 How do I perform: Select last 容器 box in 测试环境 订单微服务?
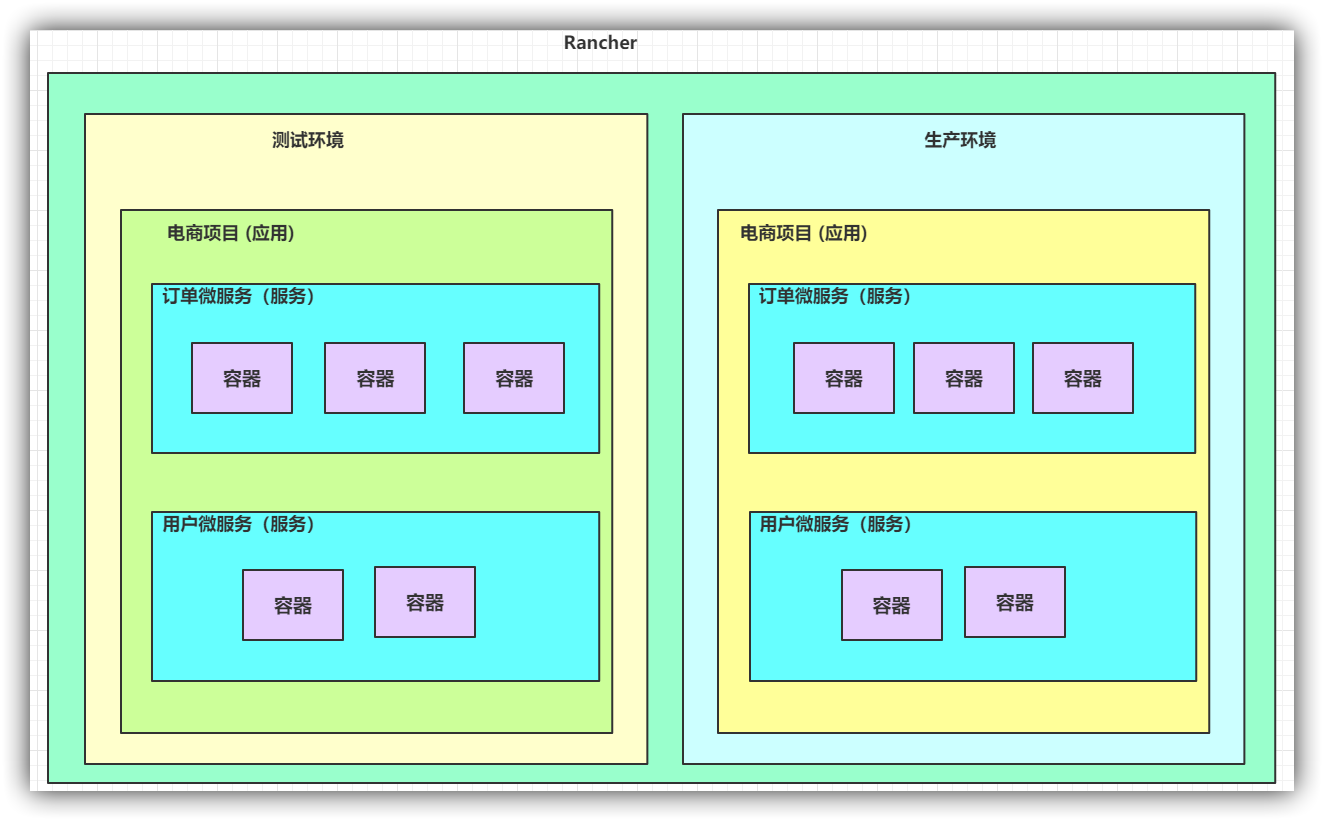pos(514,378)
